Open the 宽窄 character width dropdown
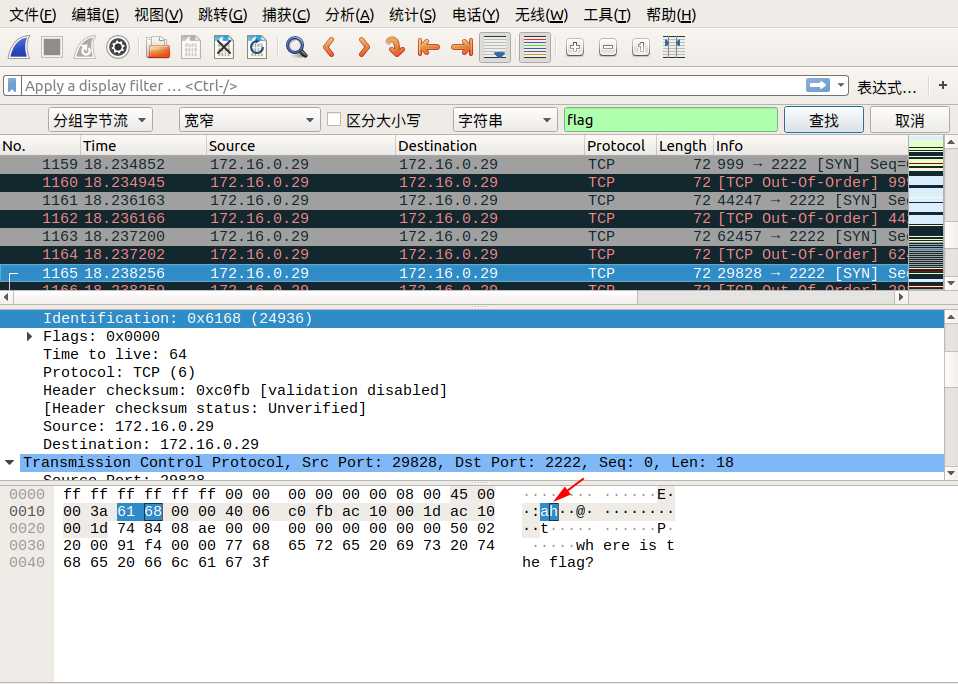Viewport: 958px width, 684px height. point(249,120)
